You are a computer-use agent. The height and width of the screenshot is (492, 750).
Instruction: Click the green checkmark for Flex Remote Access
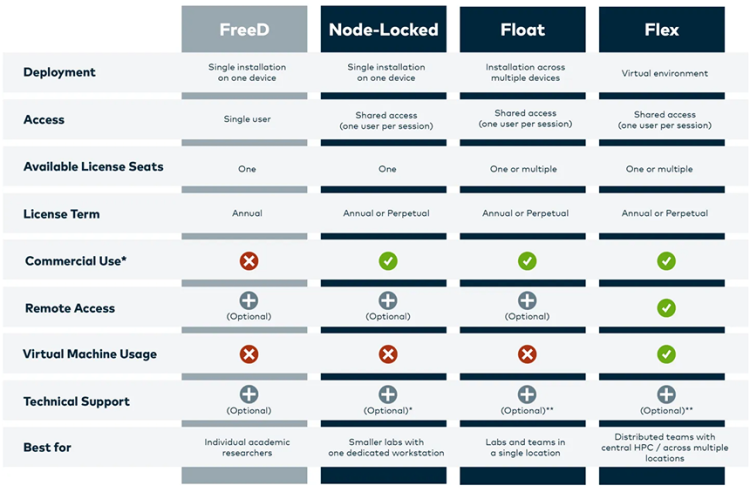coord(666,308)
